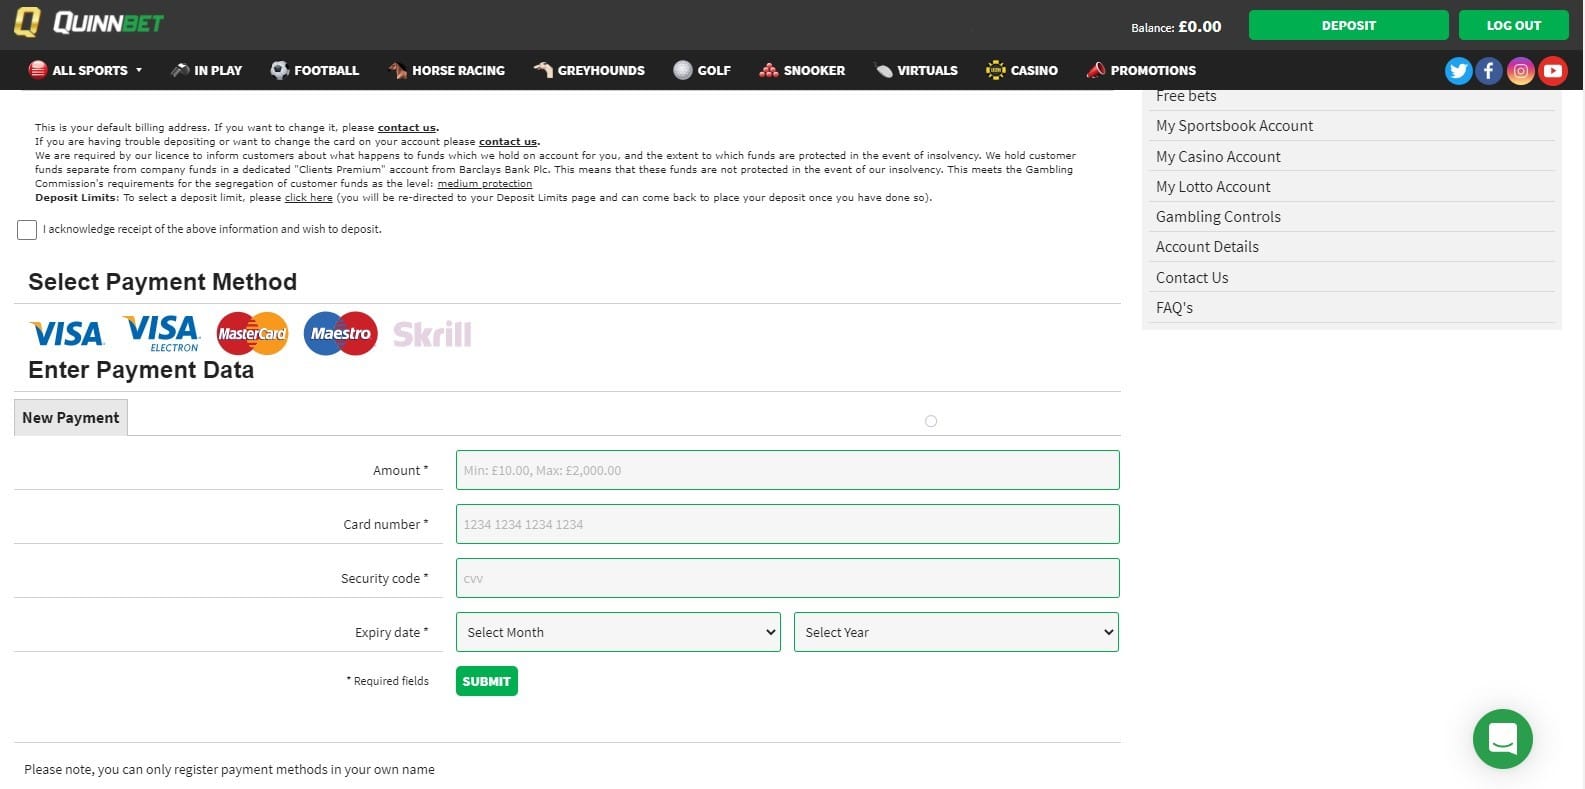Viewport: 1585px width, 789px height.
Task: Click the Log Out button
Action: 1513,25
